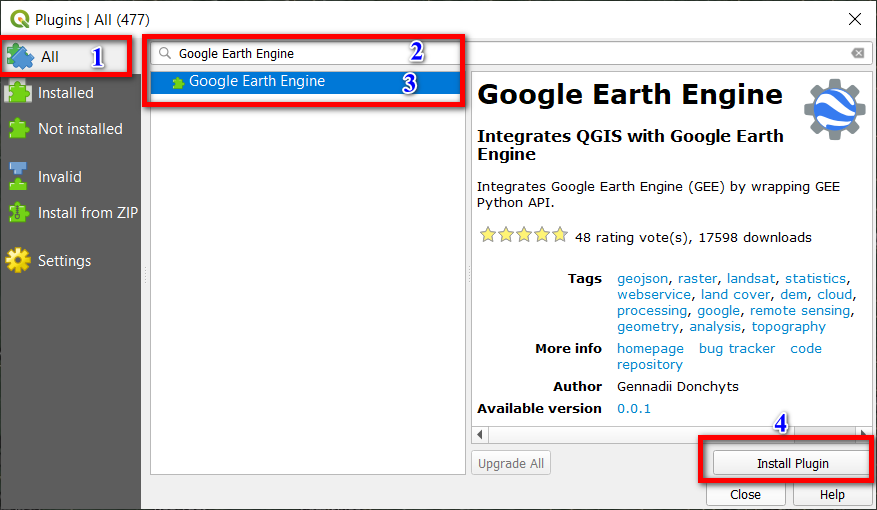Open the google tag link

(718, 311)
